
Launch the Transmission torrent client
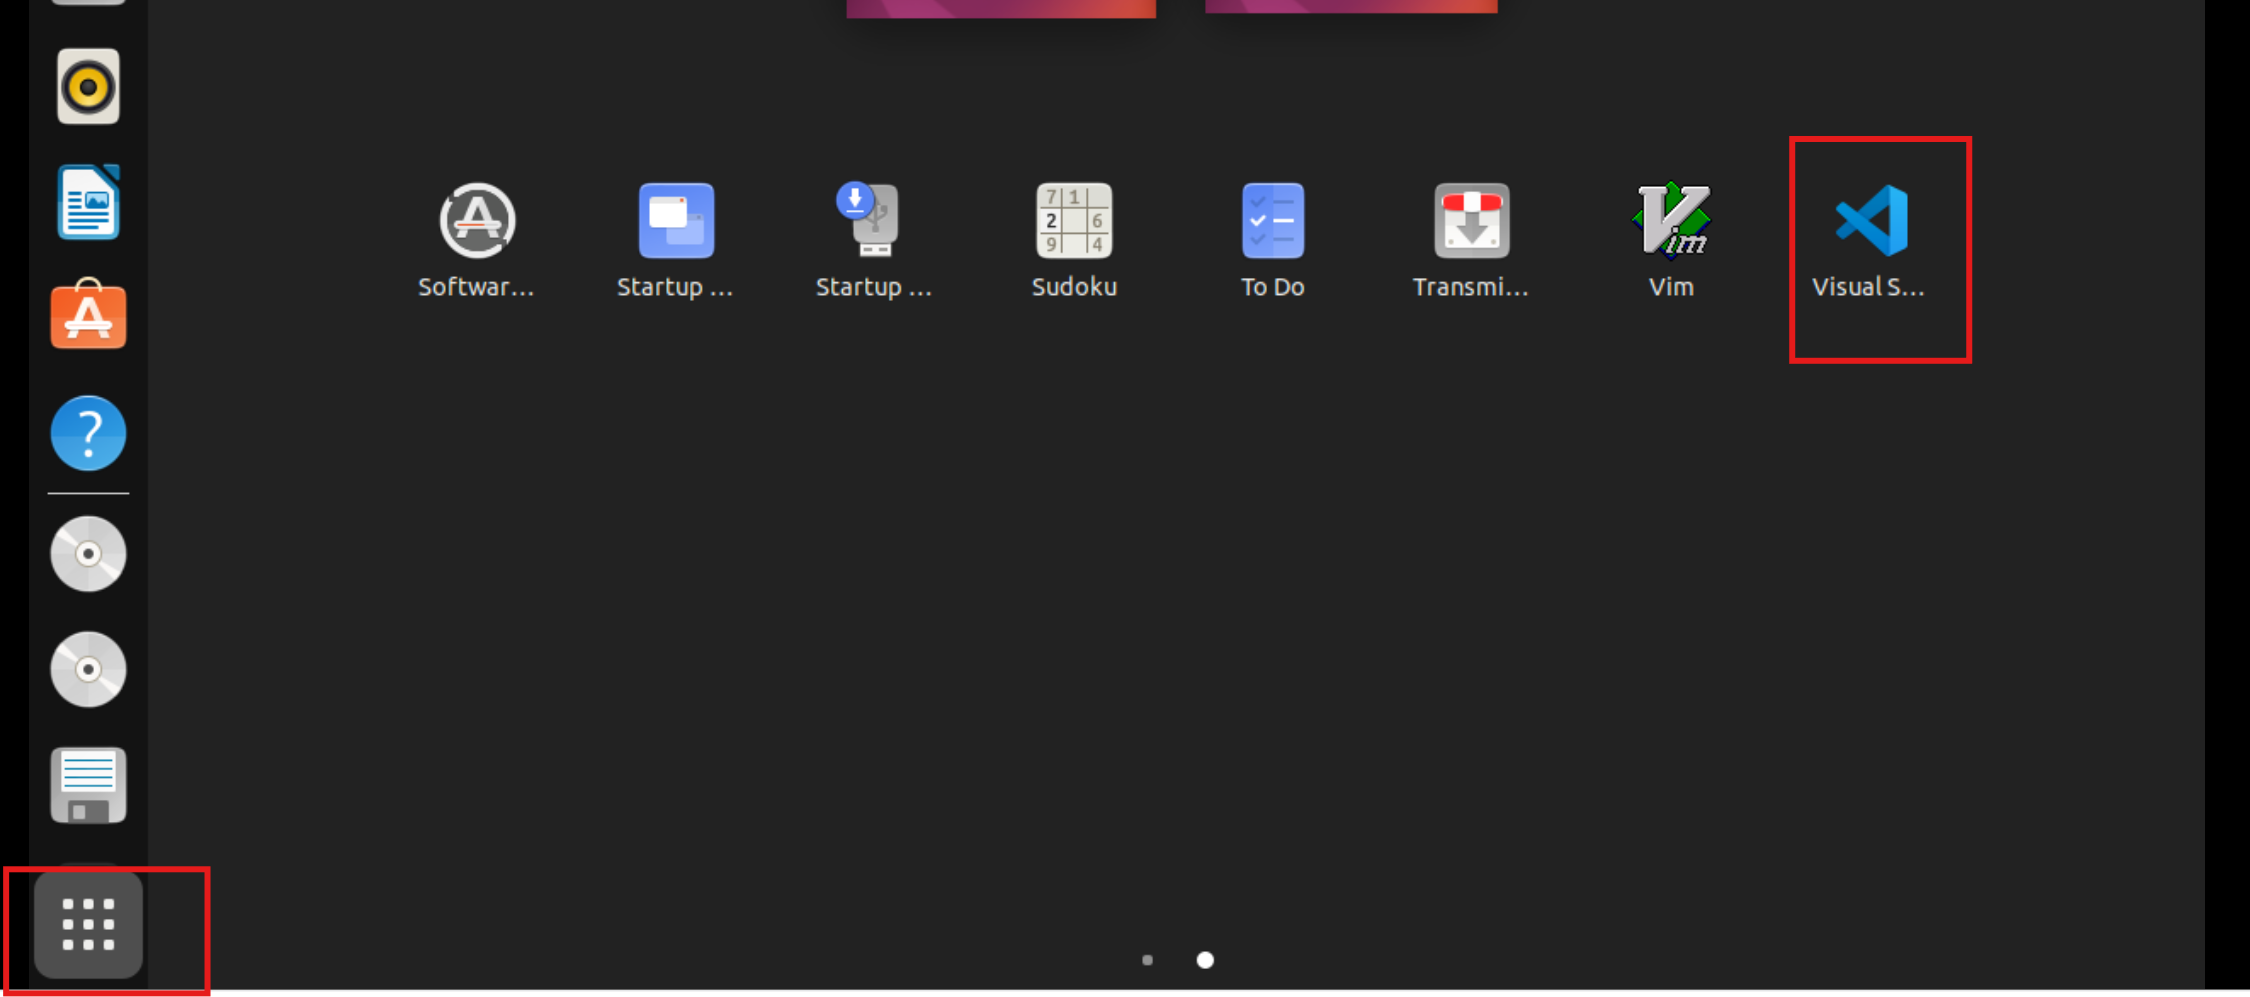tap(1472, 222)
